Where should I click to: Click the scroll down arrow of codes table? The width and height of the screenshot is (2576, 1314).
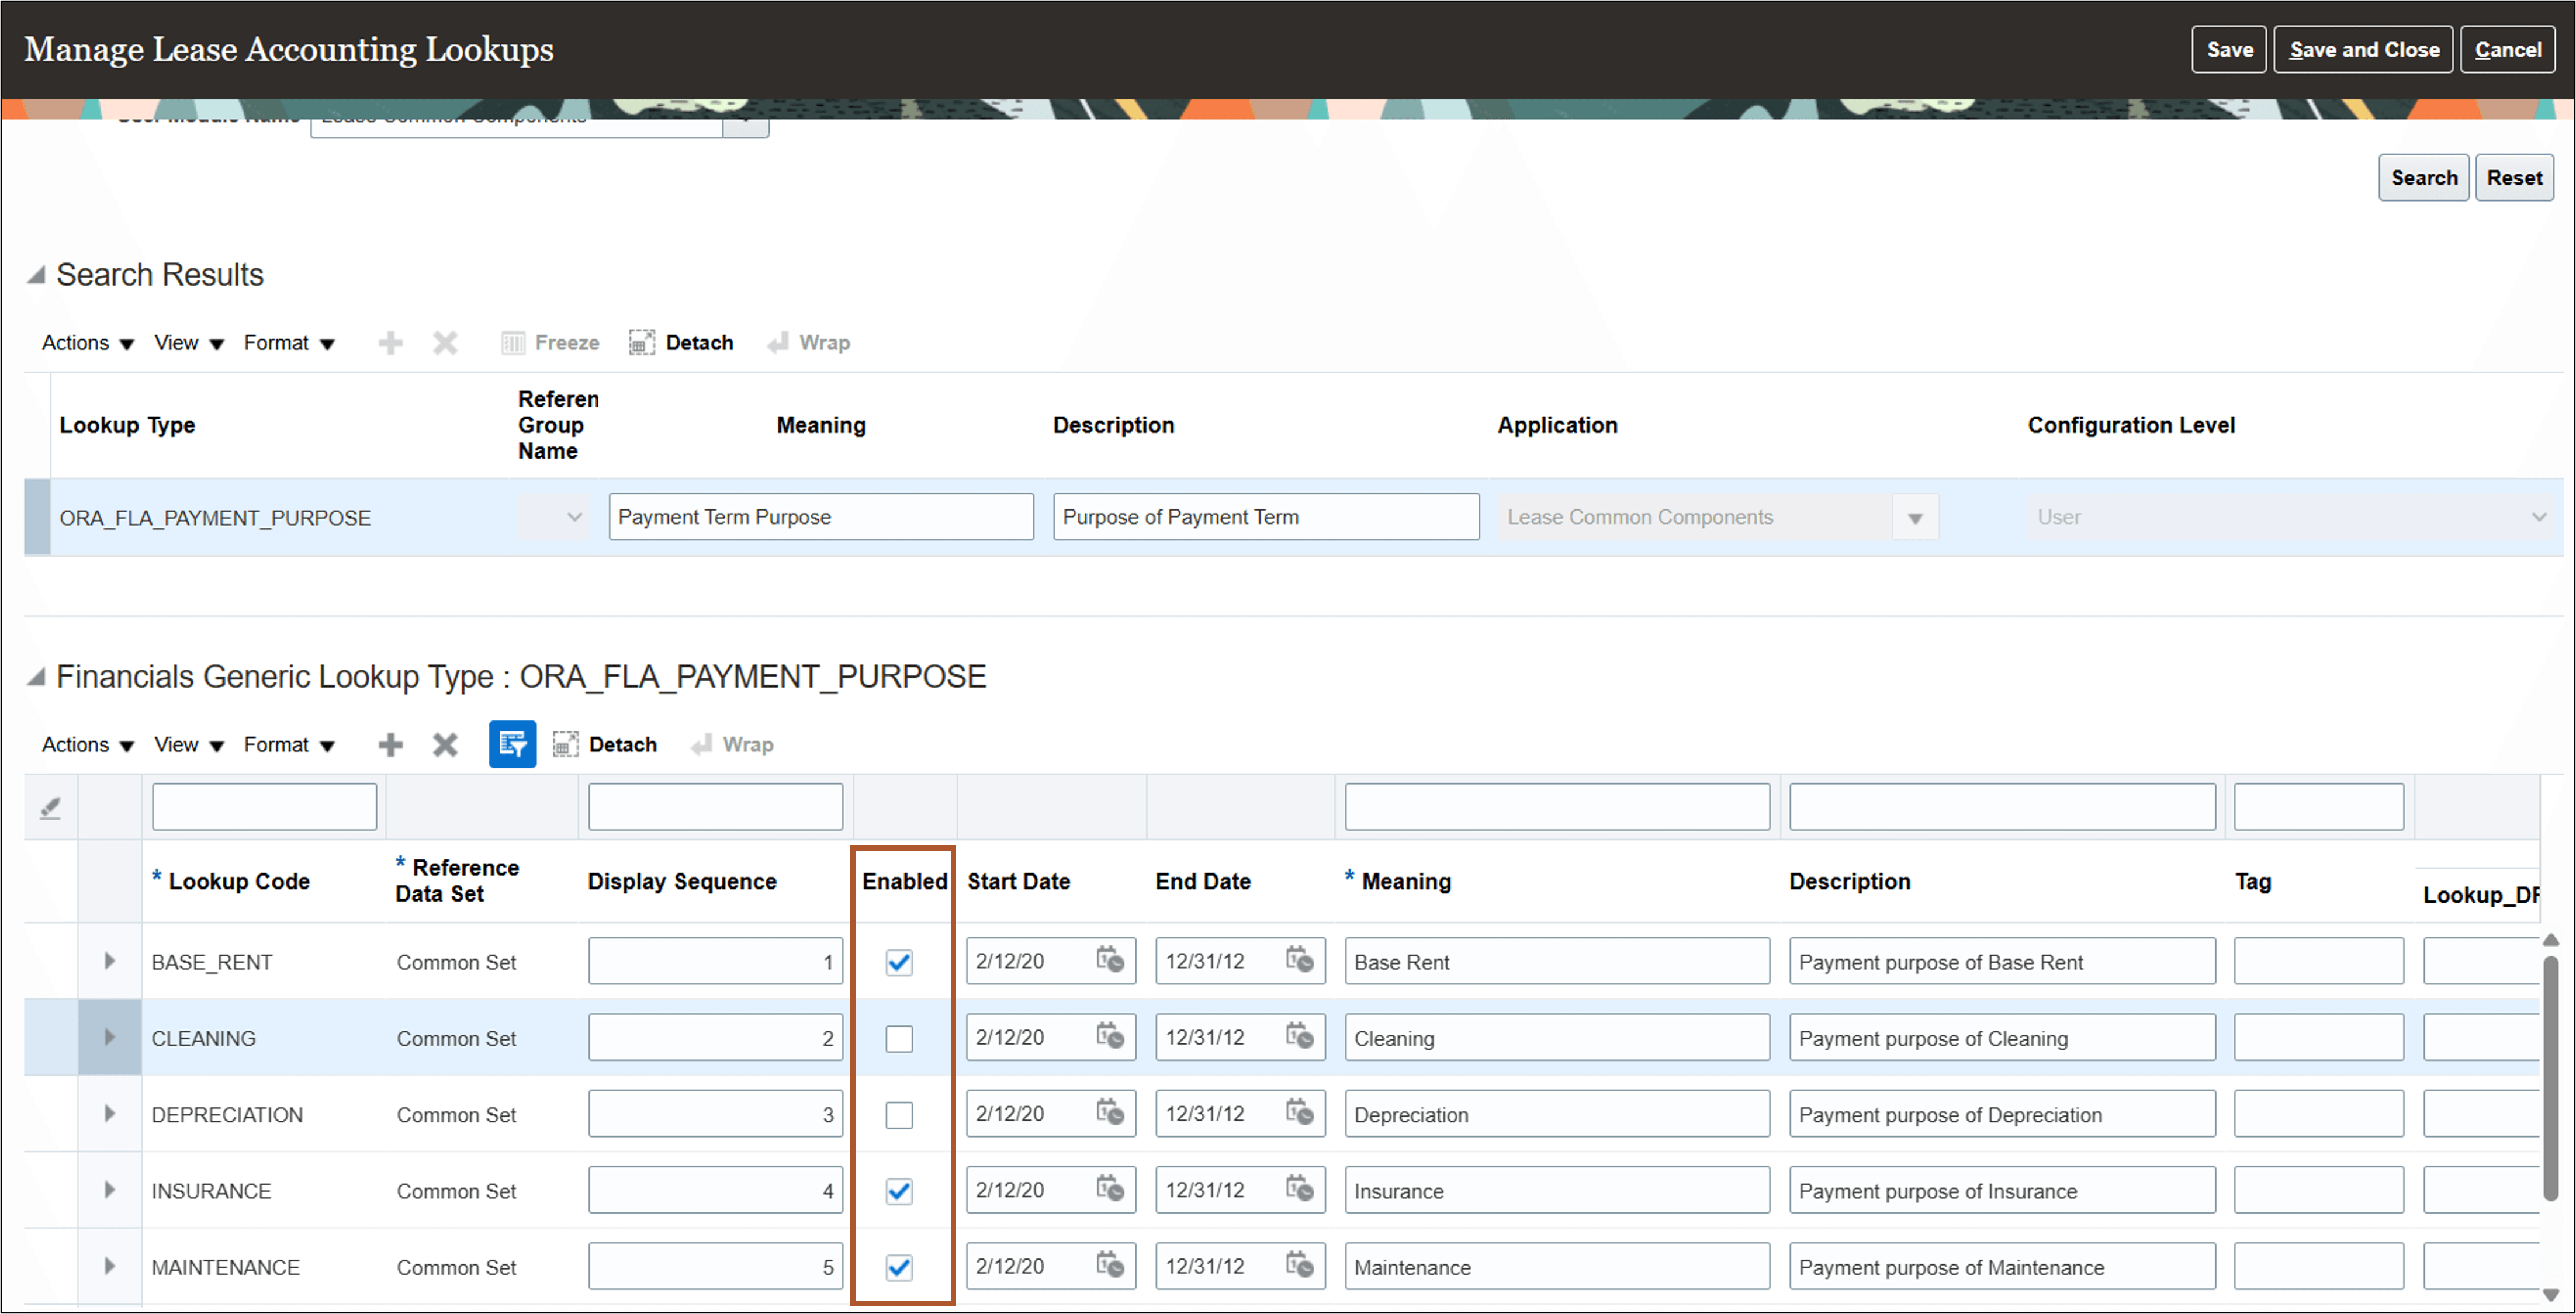(2551, 1294)
